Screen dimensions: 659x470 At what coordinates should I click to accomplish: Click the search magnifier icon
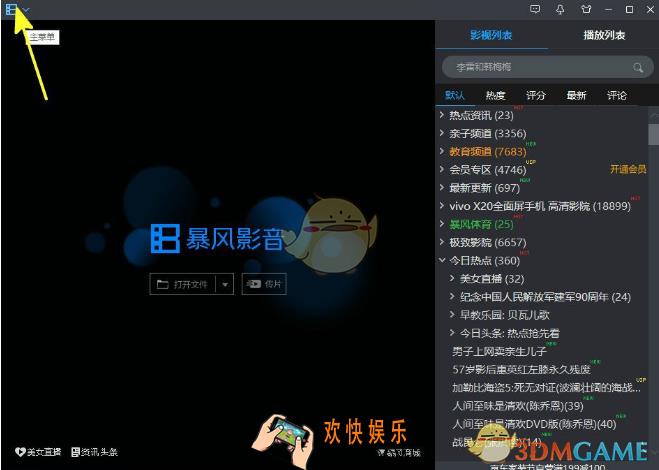[x=638, y=67]
